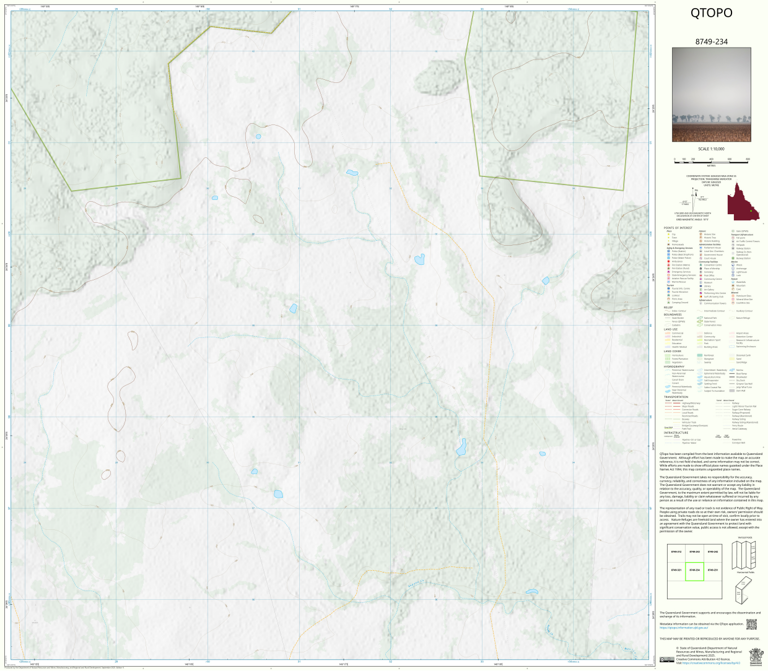Click the TRANSPORTATION legend heading

pyautogui.click(x=676, y=397)
